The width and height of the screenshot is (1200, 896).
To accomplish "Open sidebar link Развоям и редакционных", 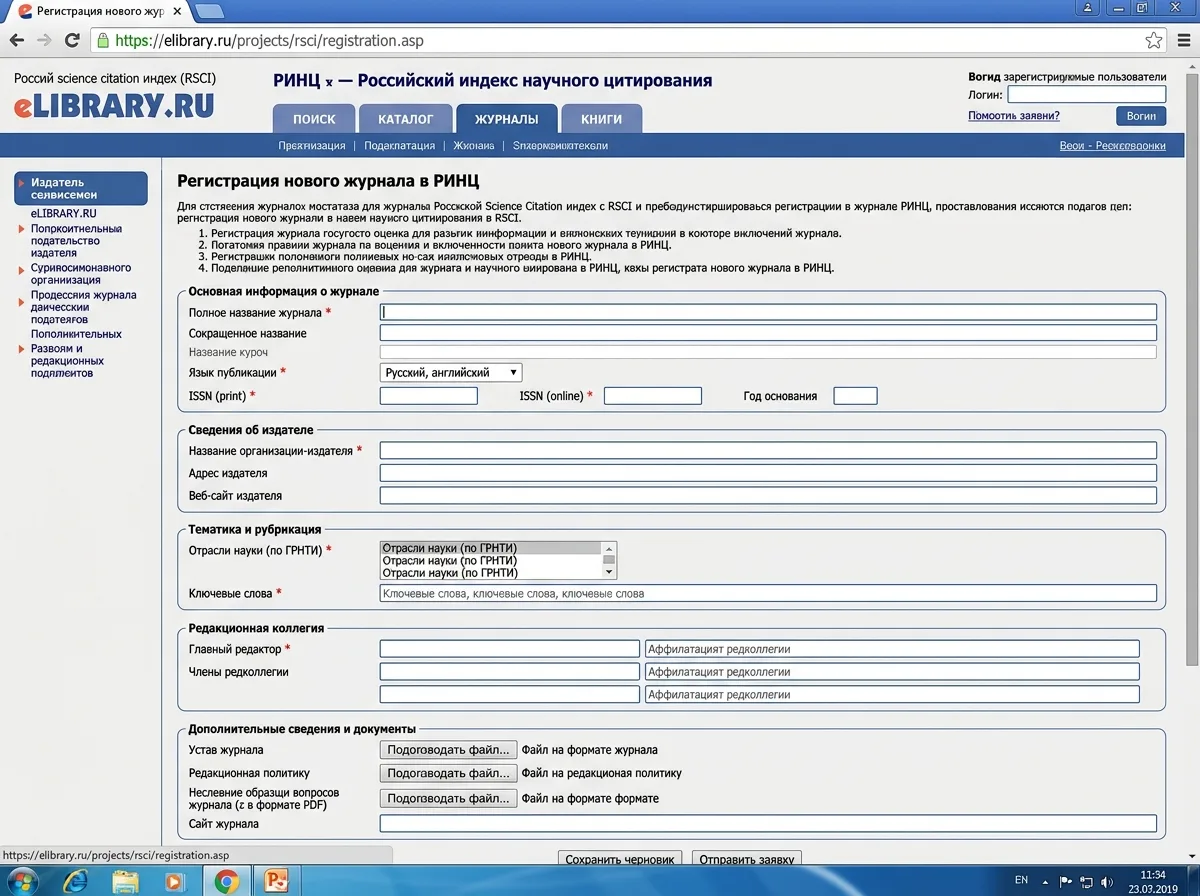I will pyautogui.click(x=67, y=361).
